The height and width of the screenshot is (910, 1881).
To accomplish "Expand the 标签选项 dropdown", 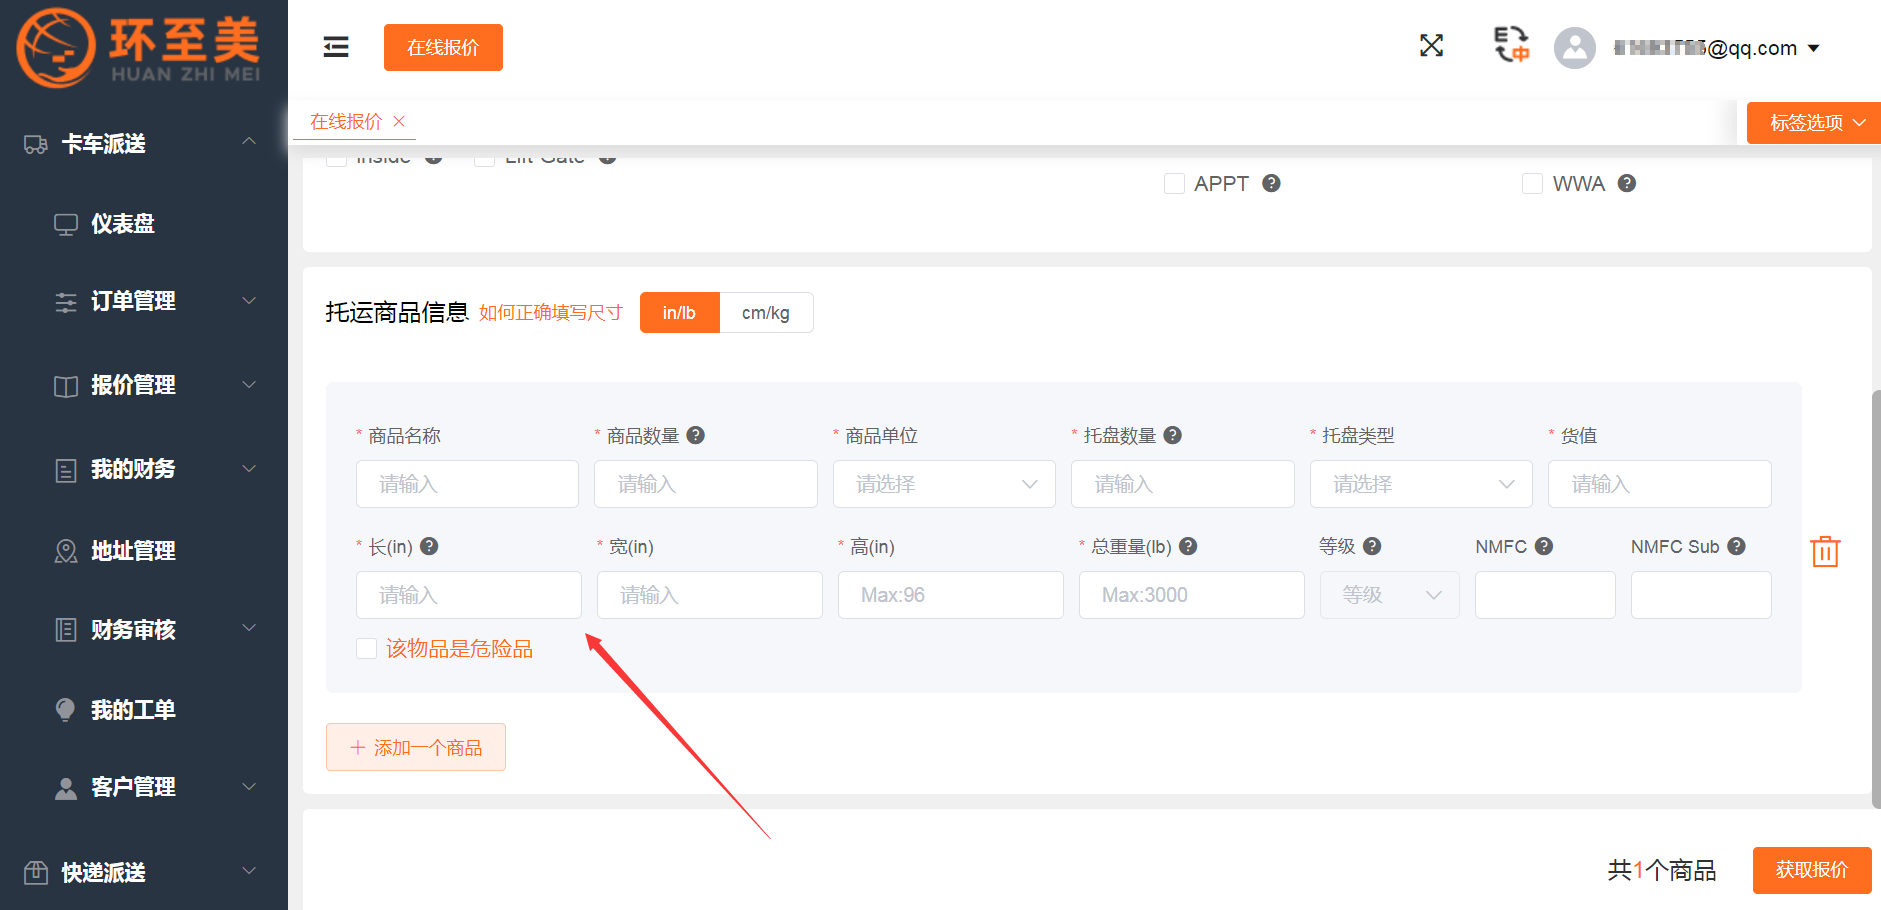I will coord(1814,123).
